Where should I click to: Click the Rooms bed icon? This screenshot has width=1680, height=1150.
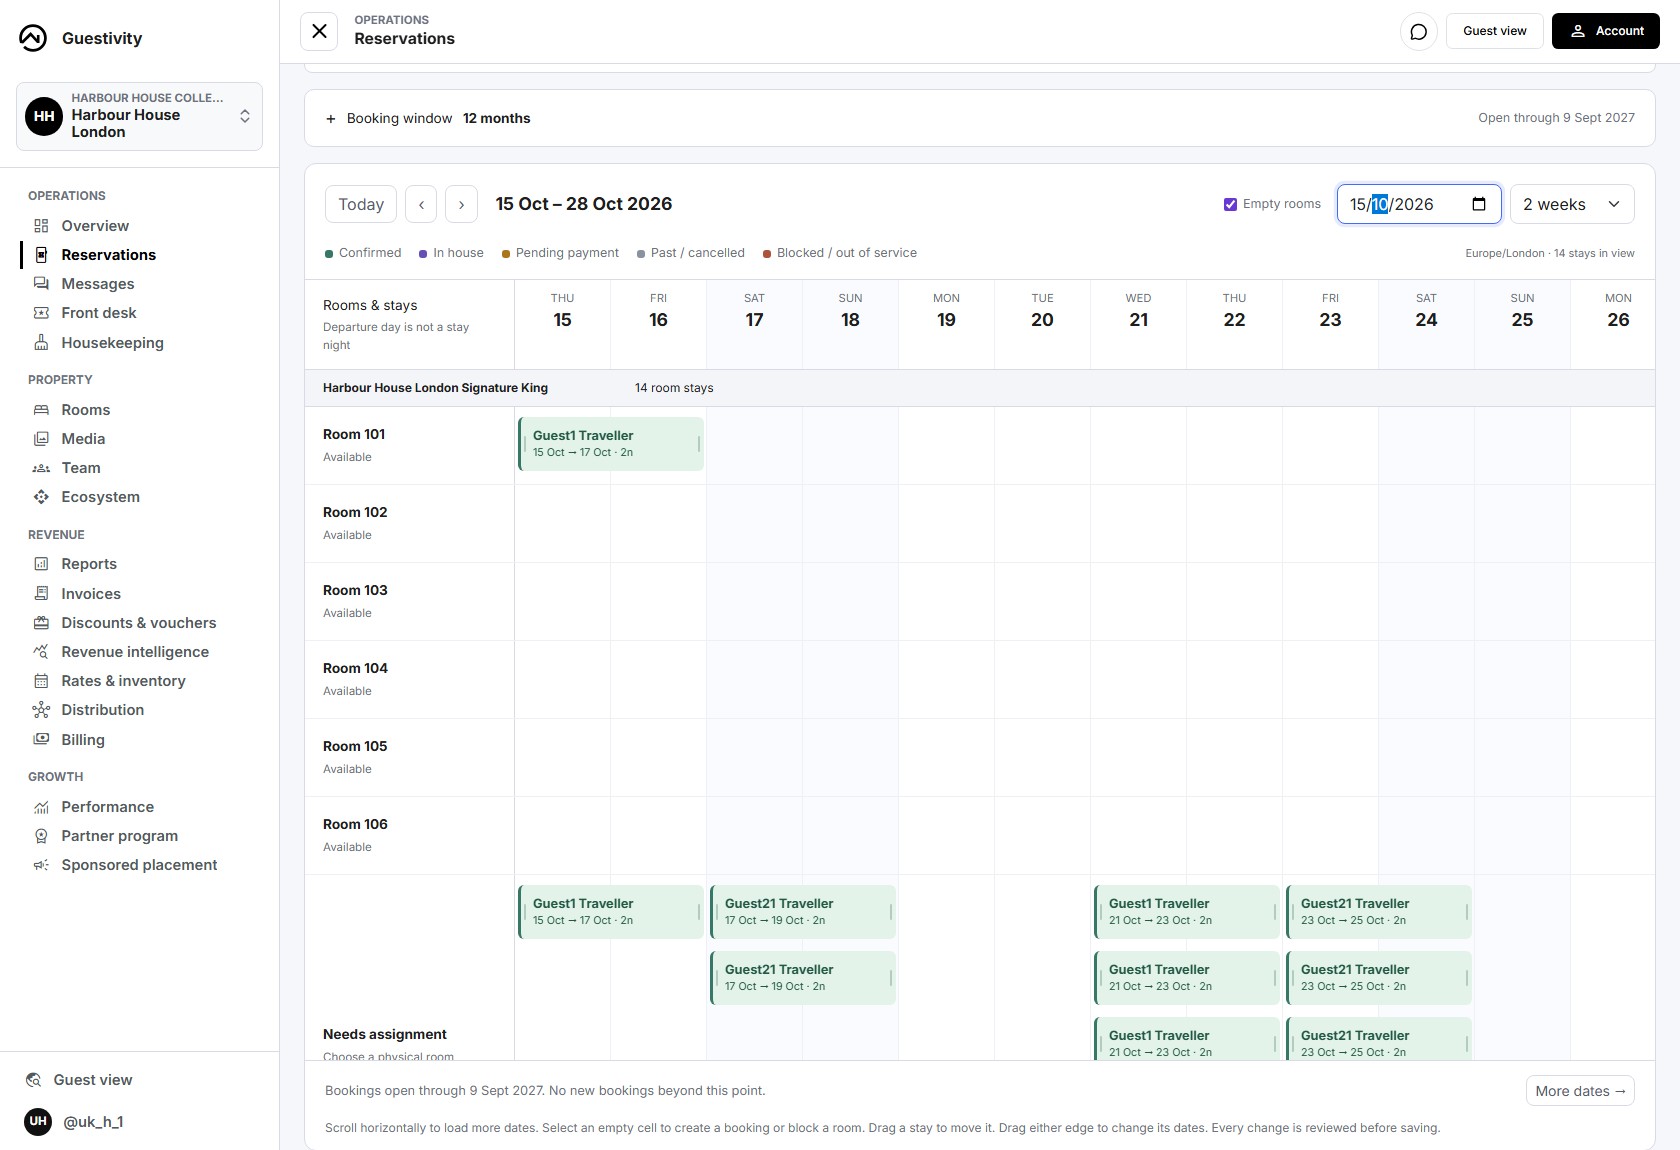[x=41, y=410]
